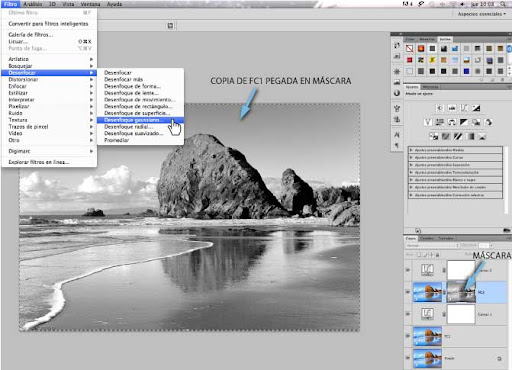Click the lock all icon in Layers panel
Screen dimensions: 512x370
pos(438,255)
